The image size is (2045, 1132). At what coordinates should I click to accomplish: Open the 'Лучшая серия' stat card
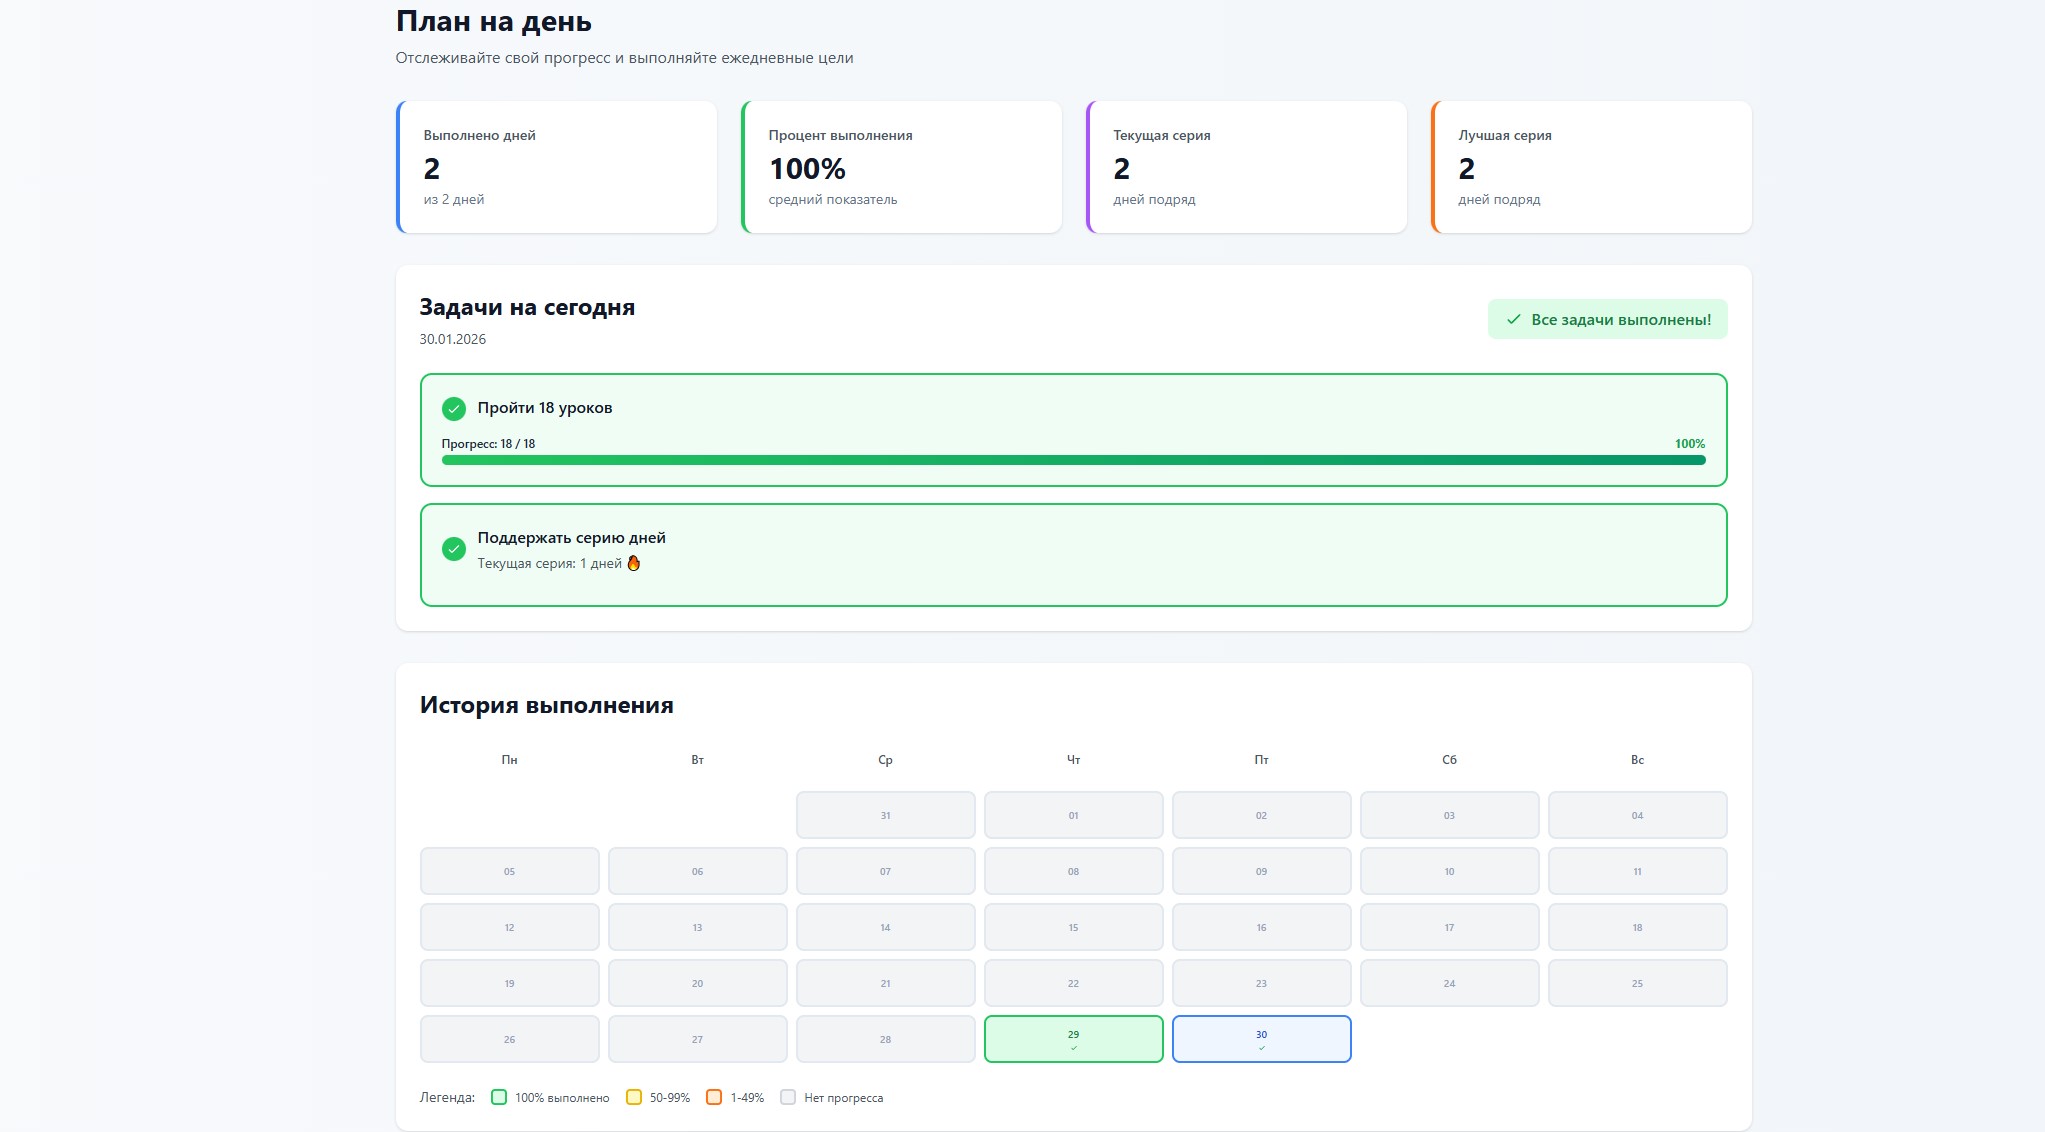tap(1592, 167)
